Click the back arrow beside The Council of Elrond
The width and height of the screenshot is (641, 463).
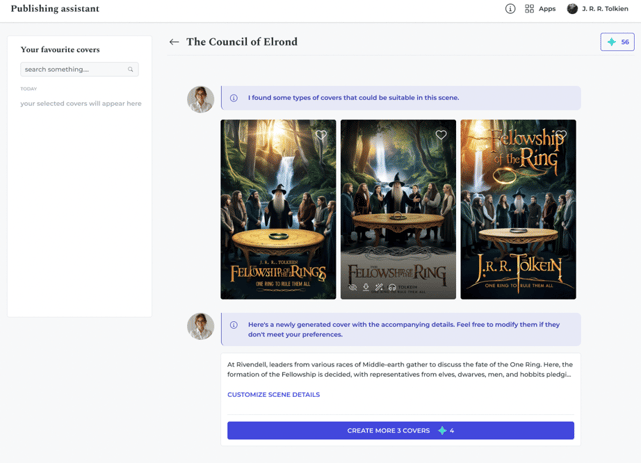pyautogui.click(x=174, y=42)
